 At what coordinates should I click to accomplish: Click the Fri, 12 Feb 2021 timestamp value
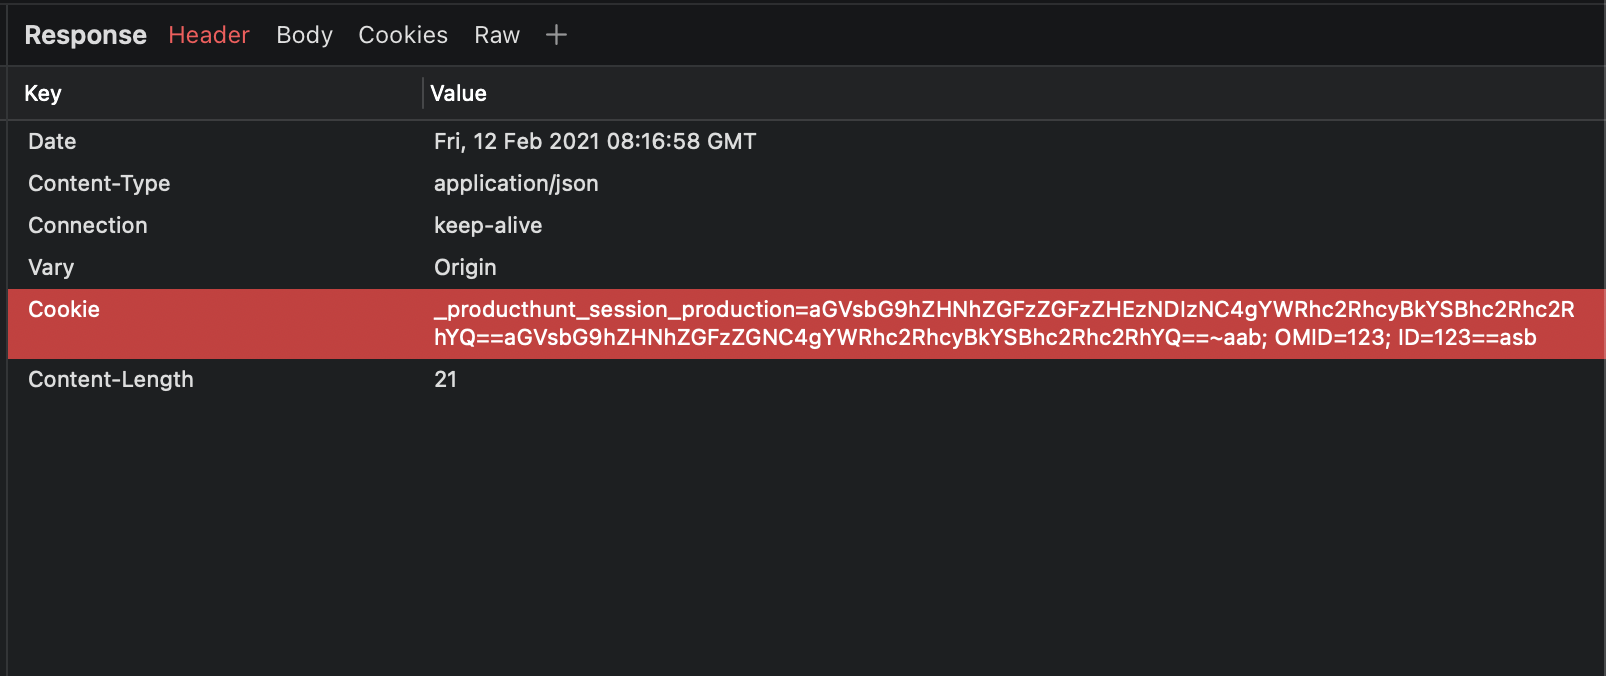pyautogui.click(x=595, y=141)
